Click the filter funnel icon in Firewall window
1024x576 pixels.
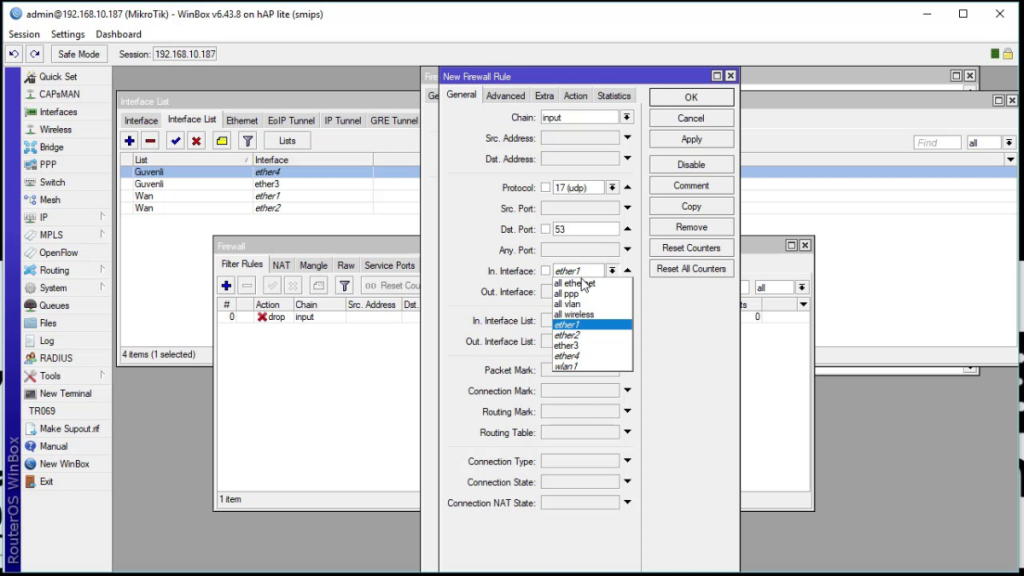(x=344, y=285)
